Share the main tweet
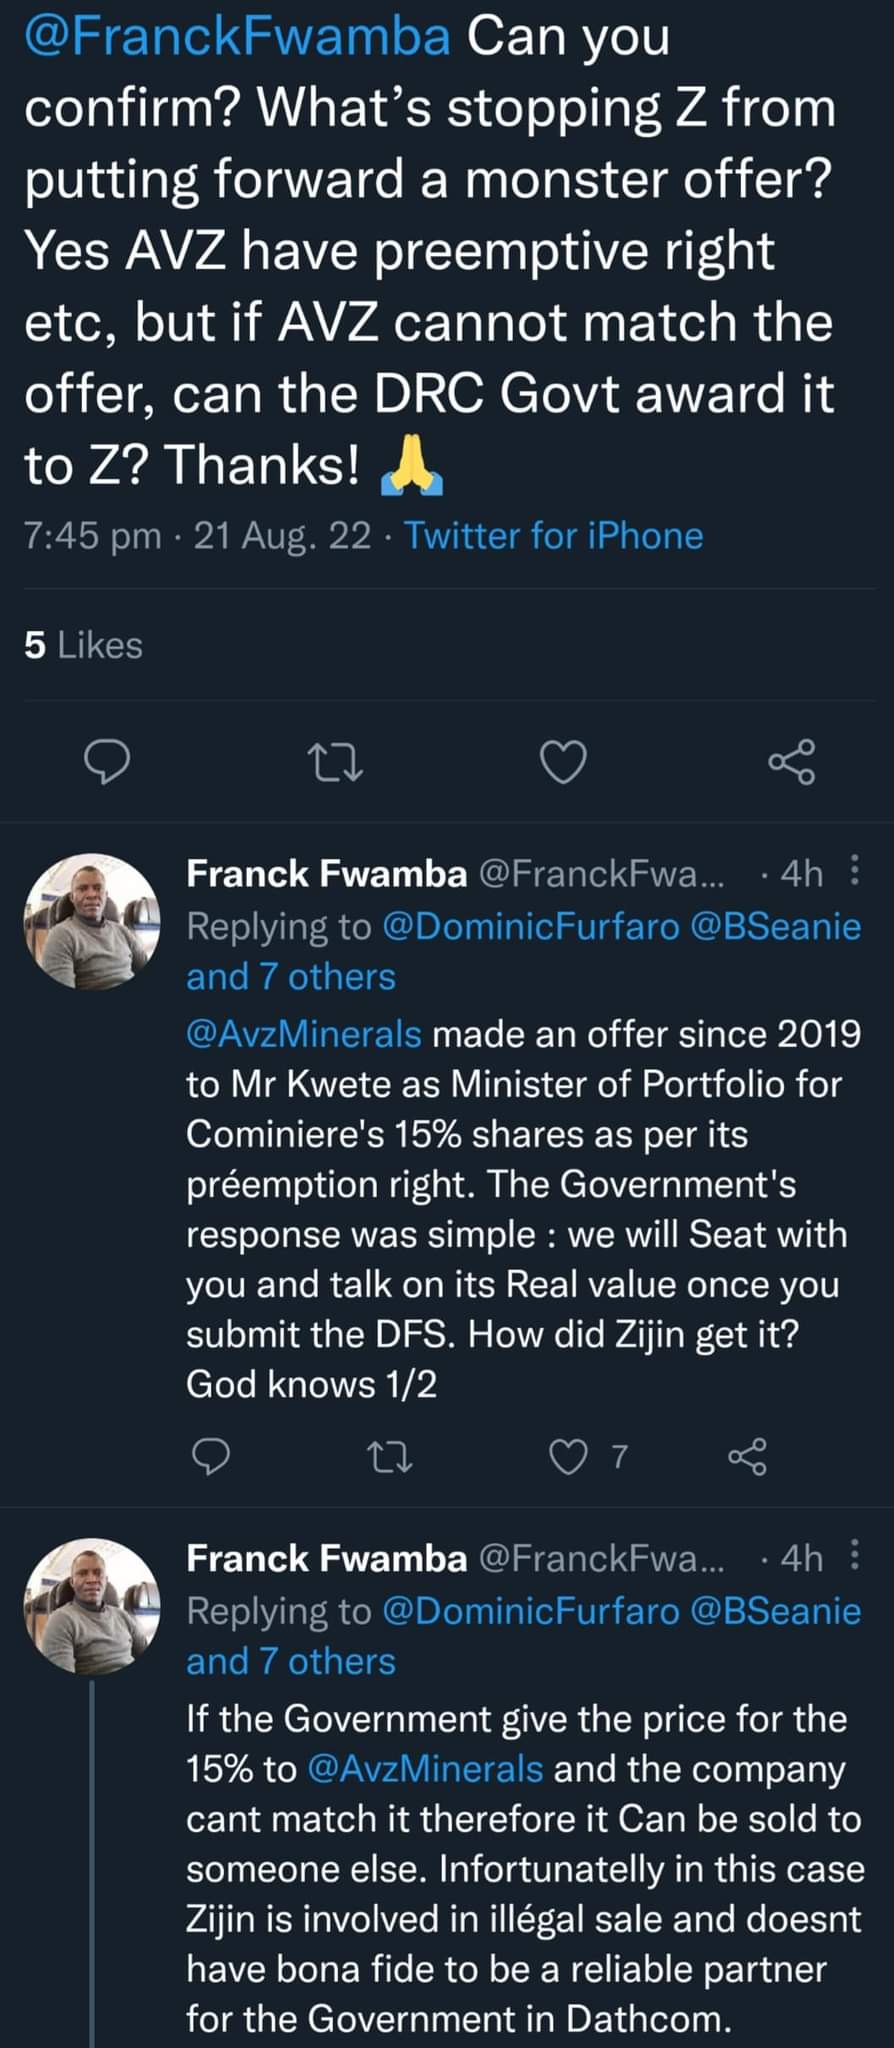 click(792, 763)
